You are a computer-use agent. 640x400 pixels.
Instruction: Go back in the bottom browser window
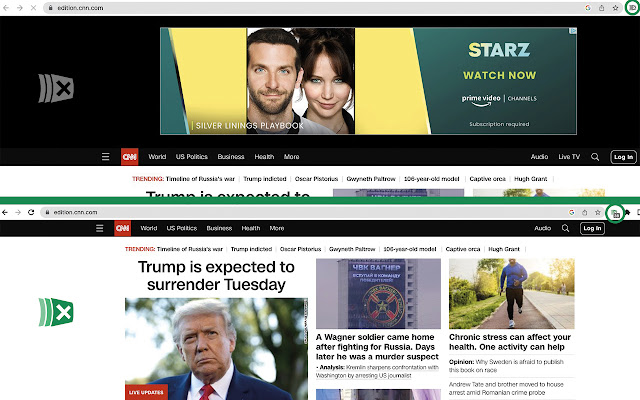click(x=5, y=212)
